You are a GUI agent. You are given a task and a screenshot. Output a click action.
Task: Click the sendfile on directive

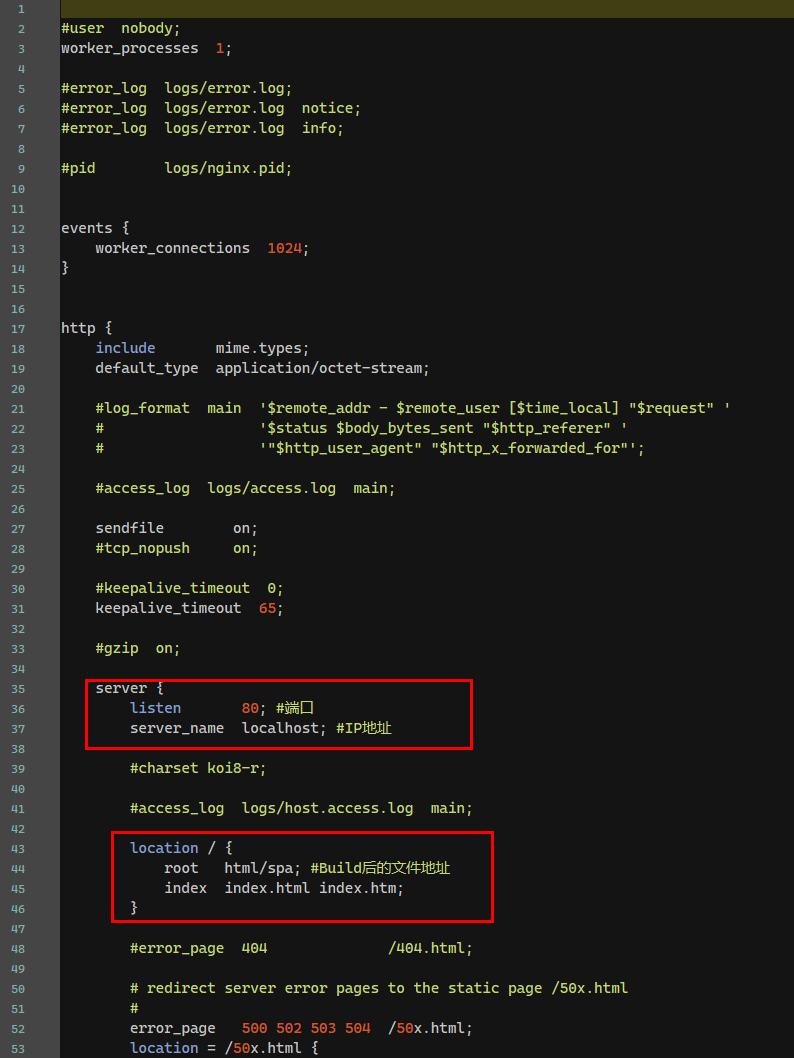176,528
